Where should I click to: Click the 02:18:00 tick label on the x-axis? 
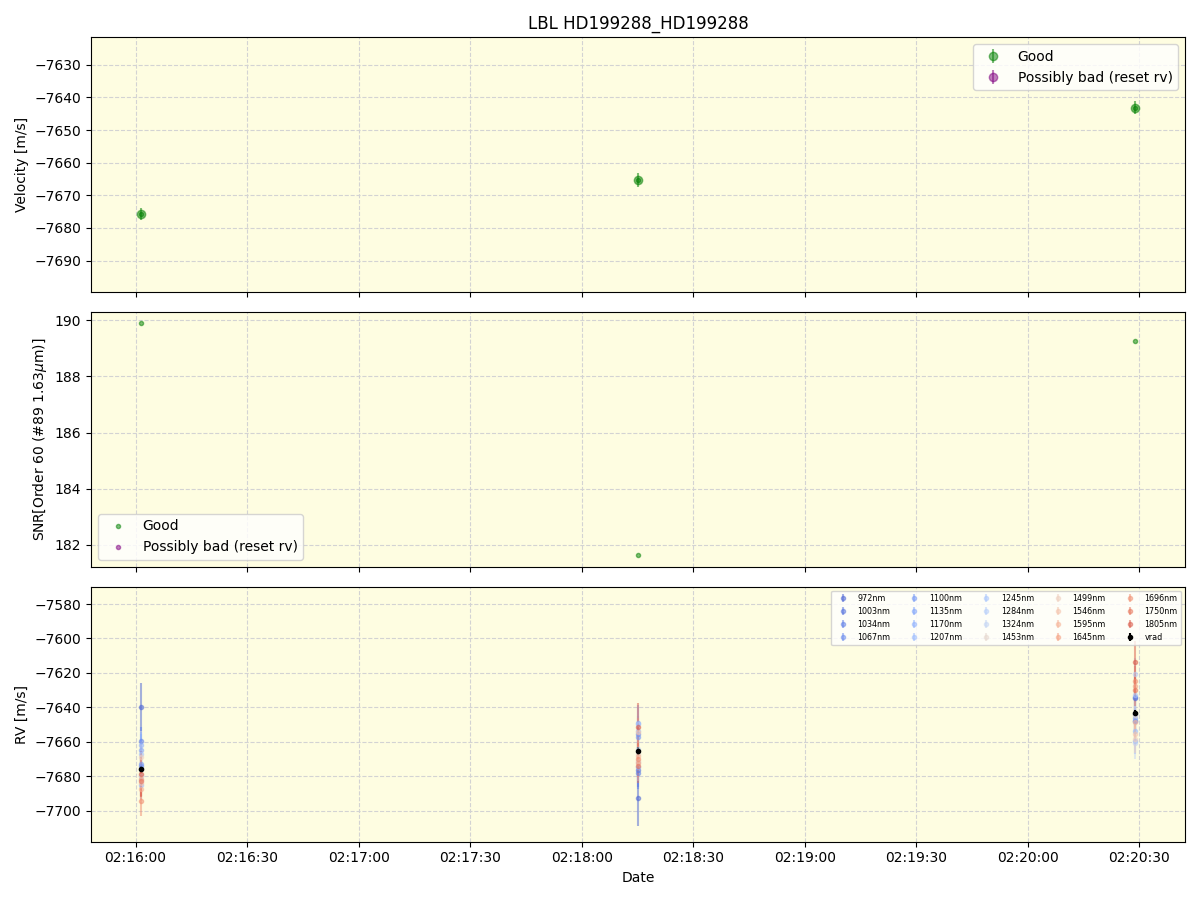point(582,858)
